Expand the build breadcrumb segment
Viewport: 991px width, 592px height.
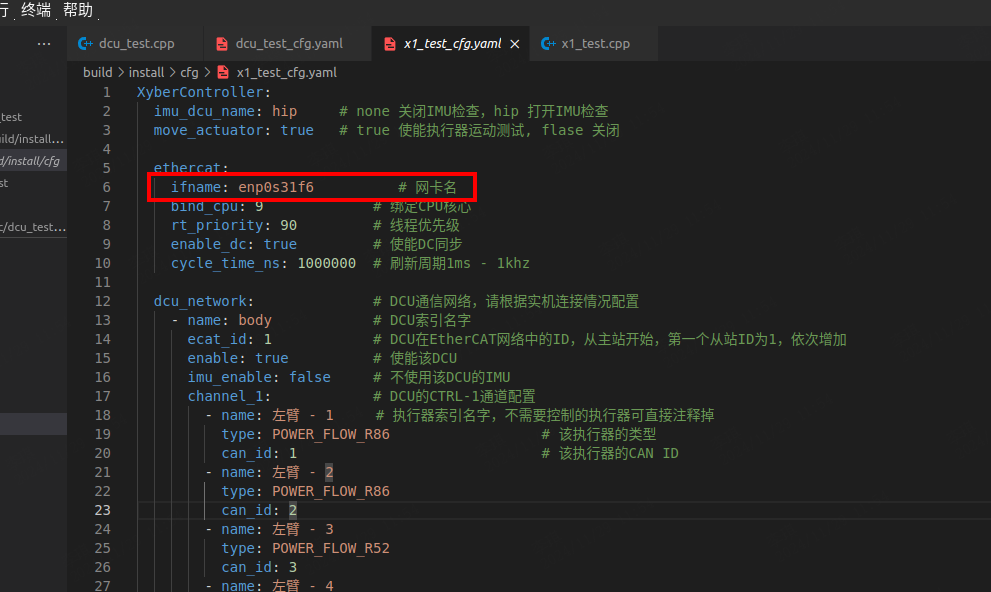coord(97,72)
